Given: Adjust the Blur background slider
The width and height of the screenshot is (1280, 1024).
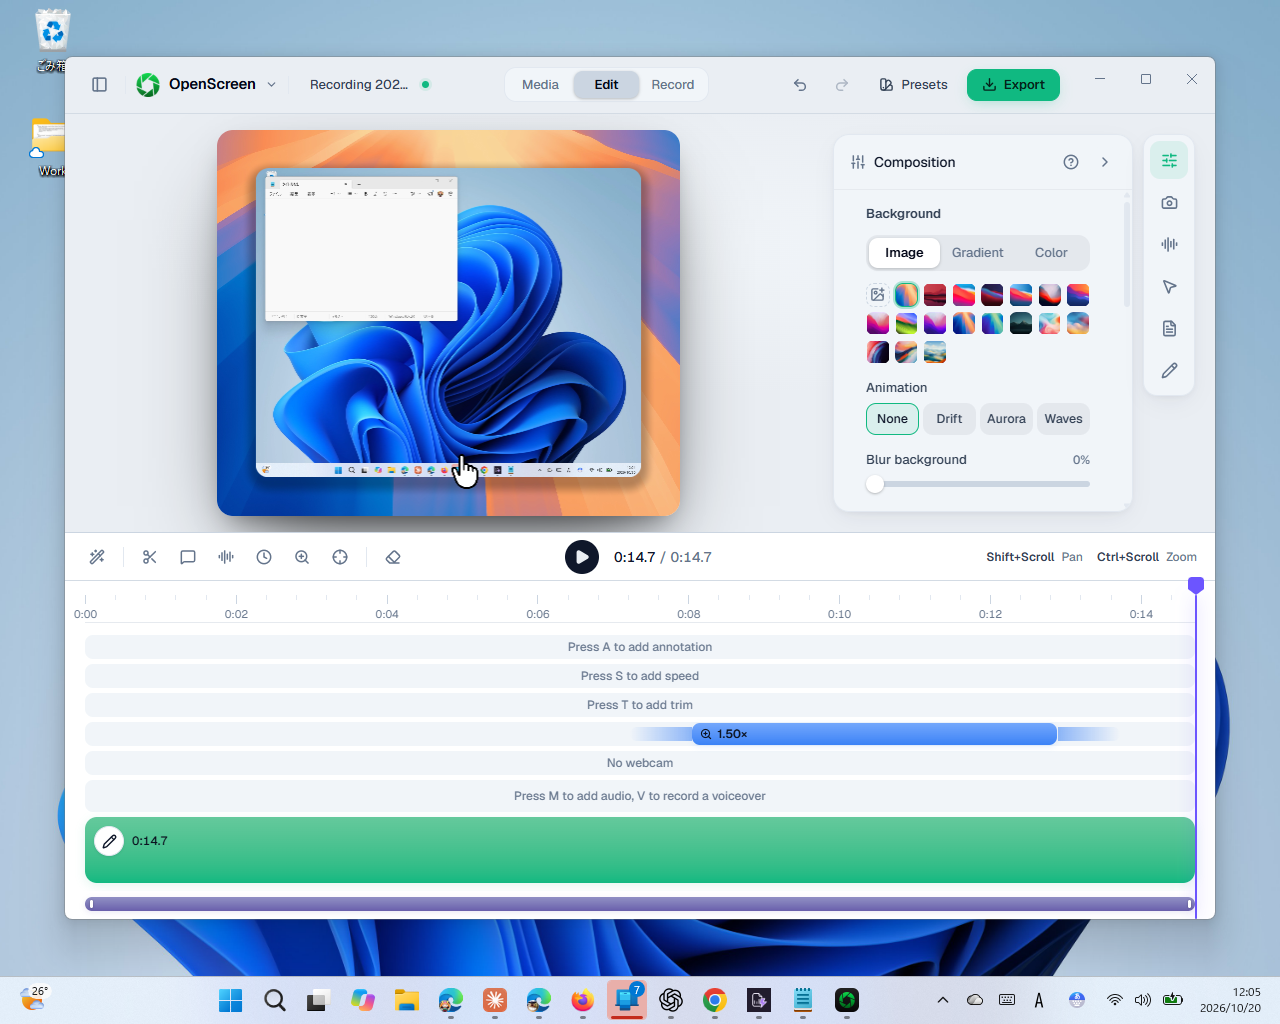Looking at the screenshot, I should [978, 484].
